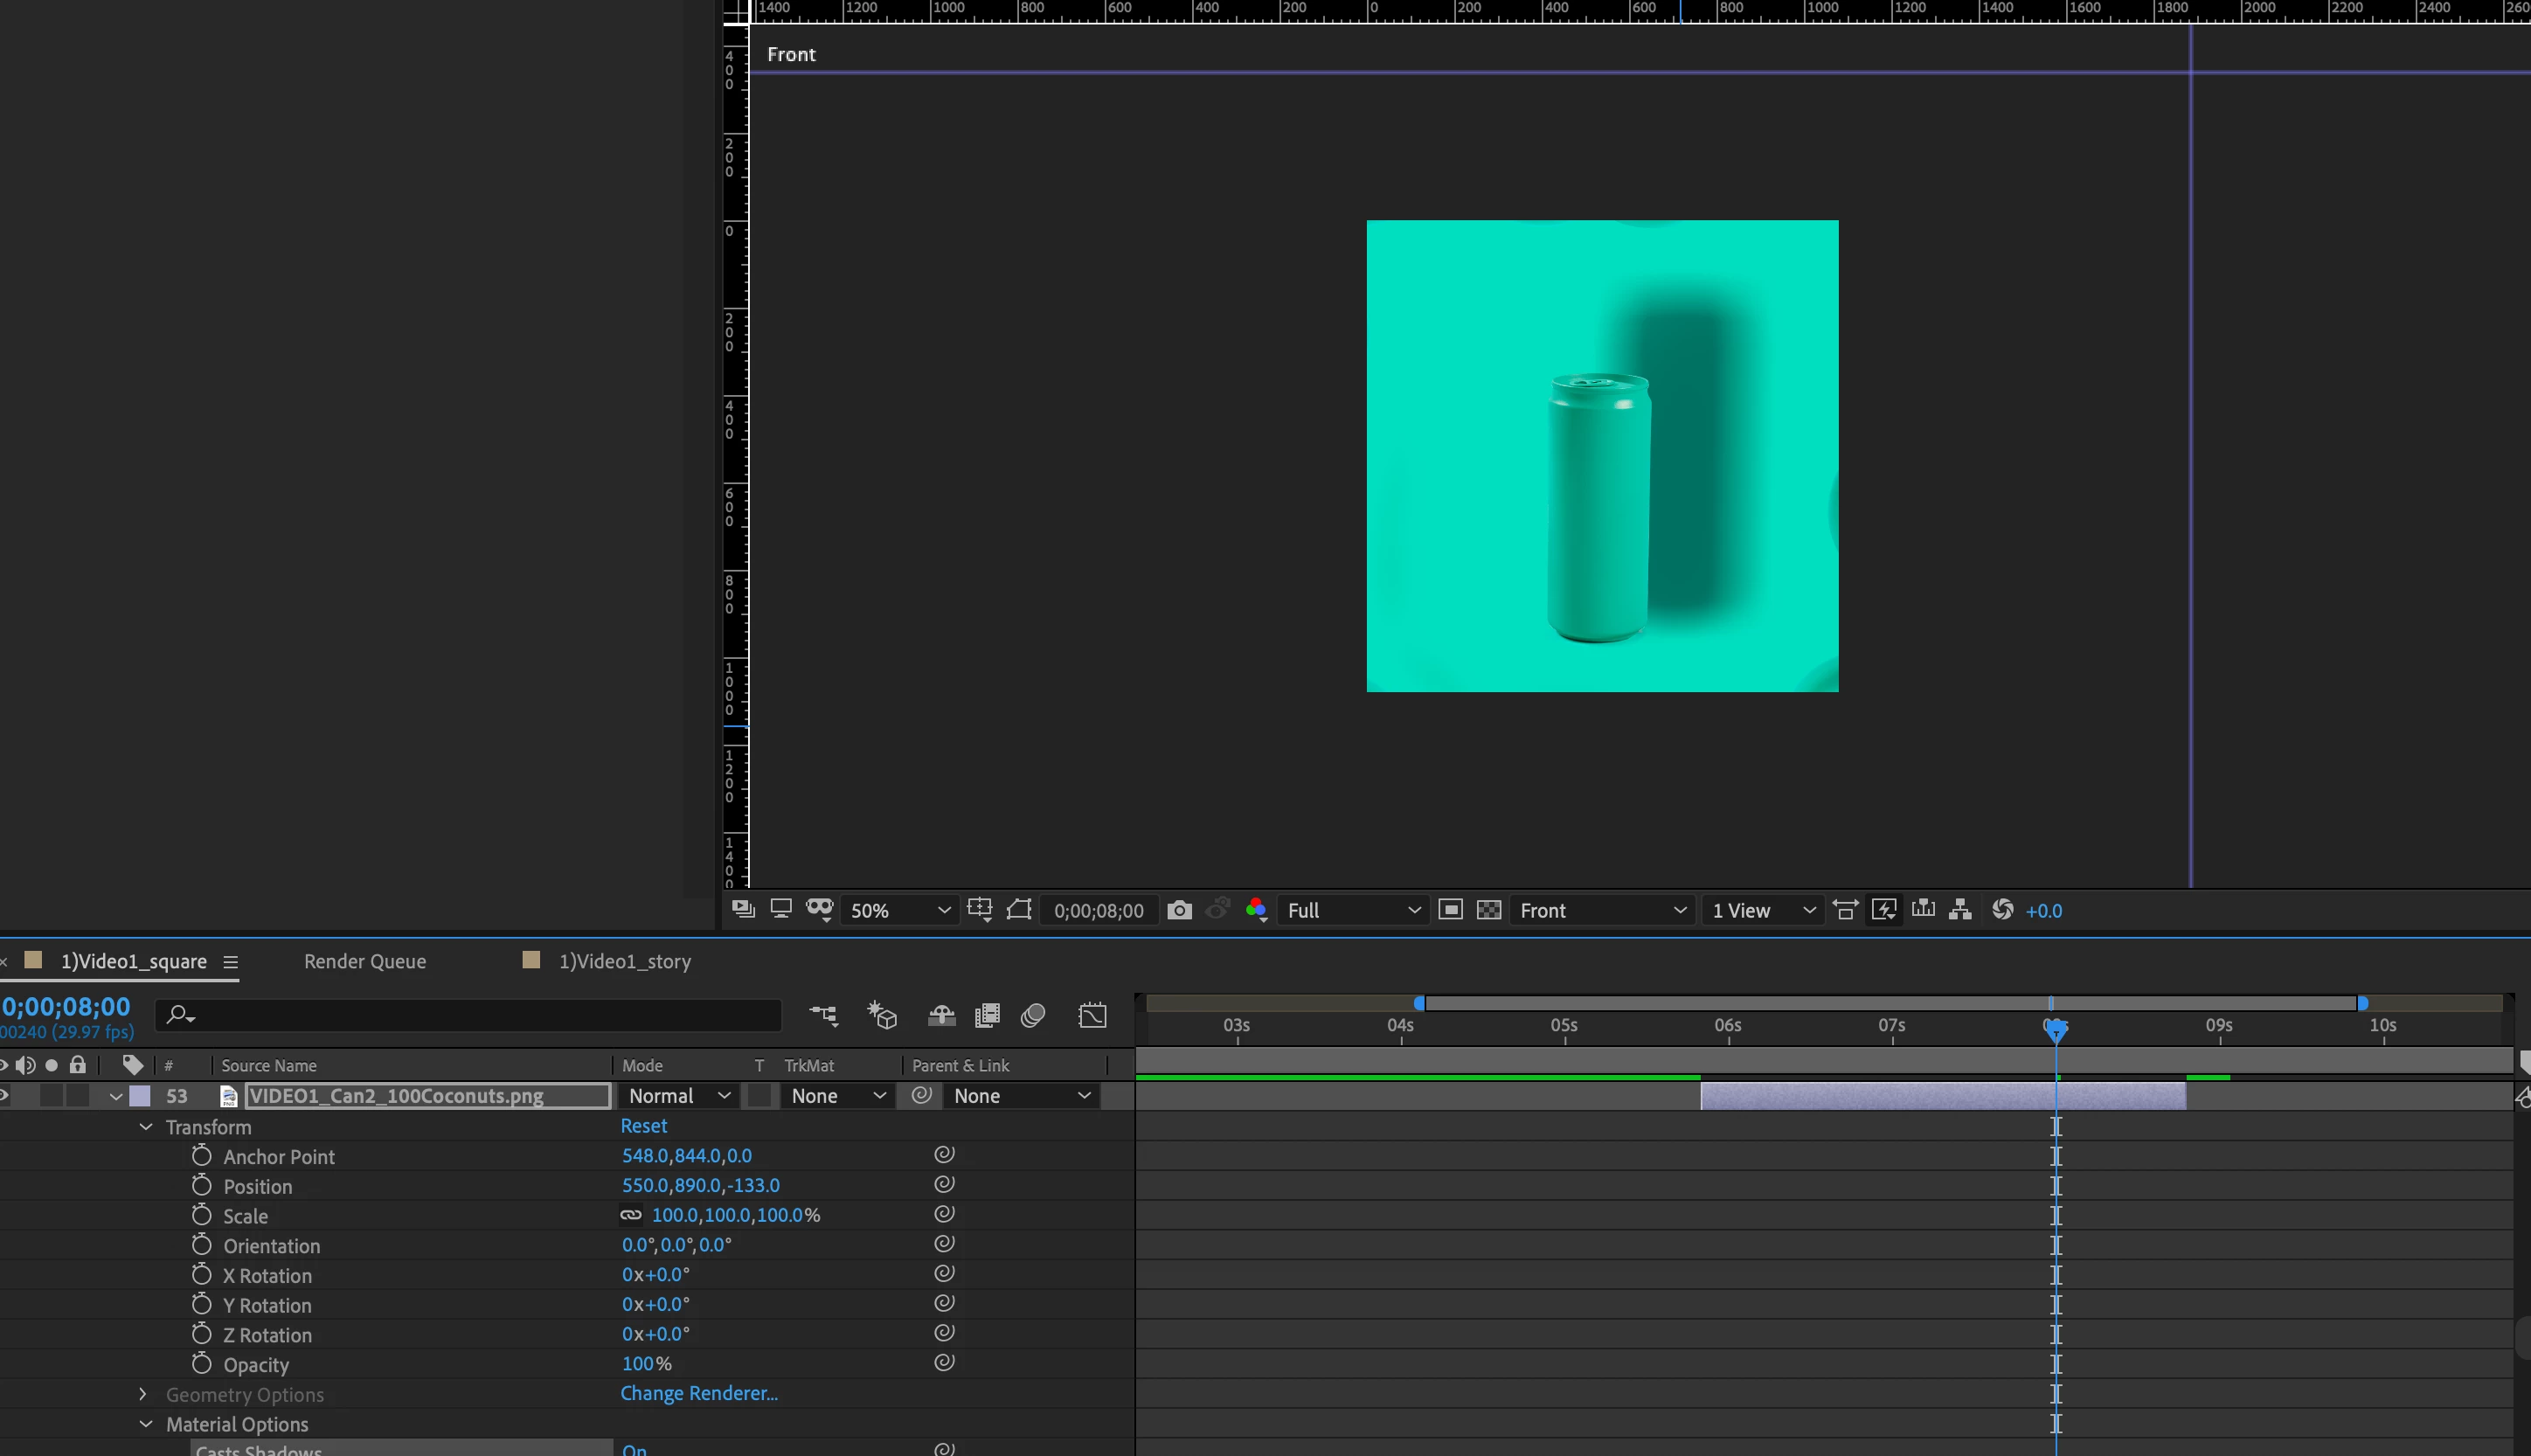
Task: Open the Front 3D view dropdown
Action: pos(1602,910)
